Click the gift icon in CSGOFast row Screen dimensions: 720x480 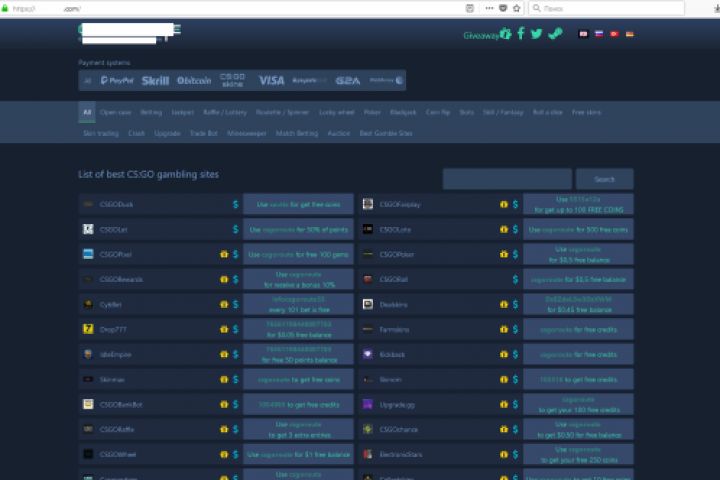point(224,254)
